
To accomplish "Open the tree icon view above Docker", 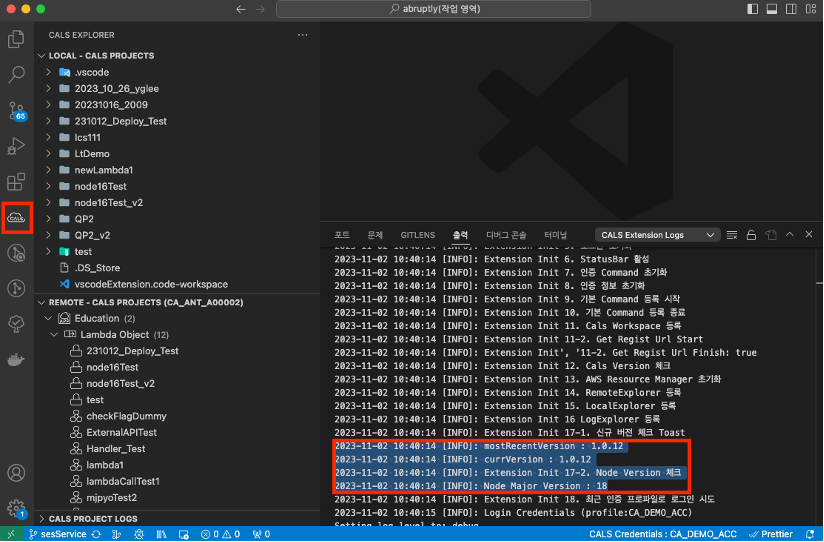I will coord(16,324).
